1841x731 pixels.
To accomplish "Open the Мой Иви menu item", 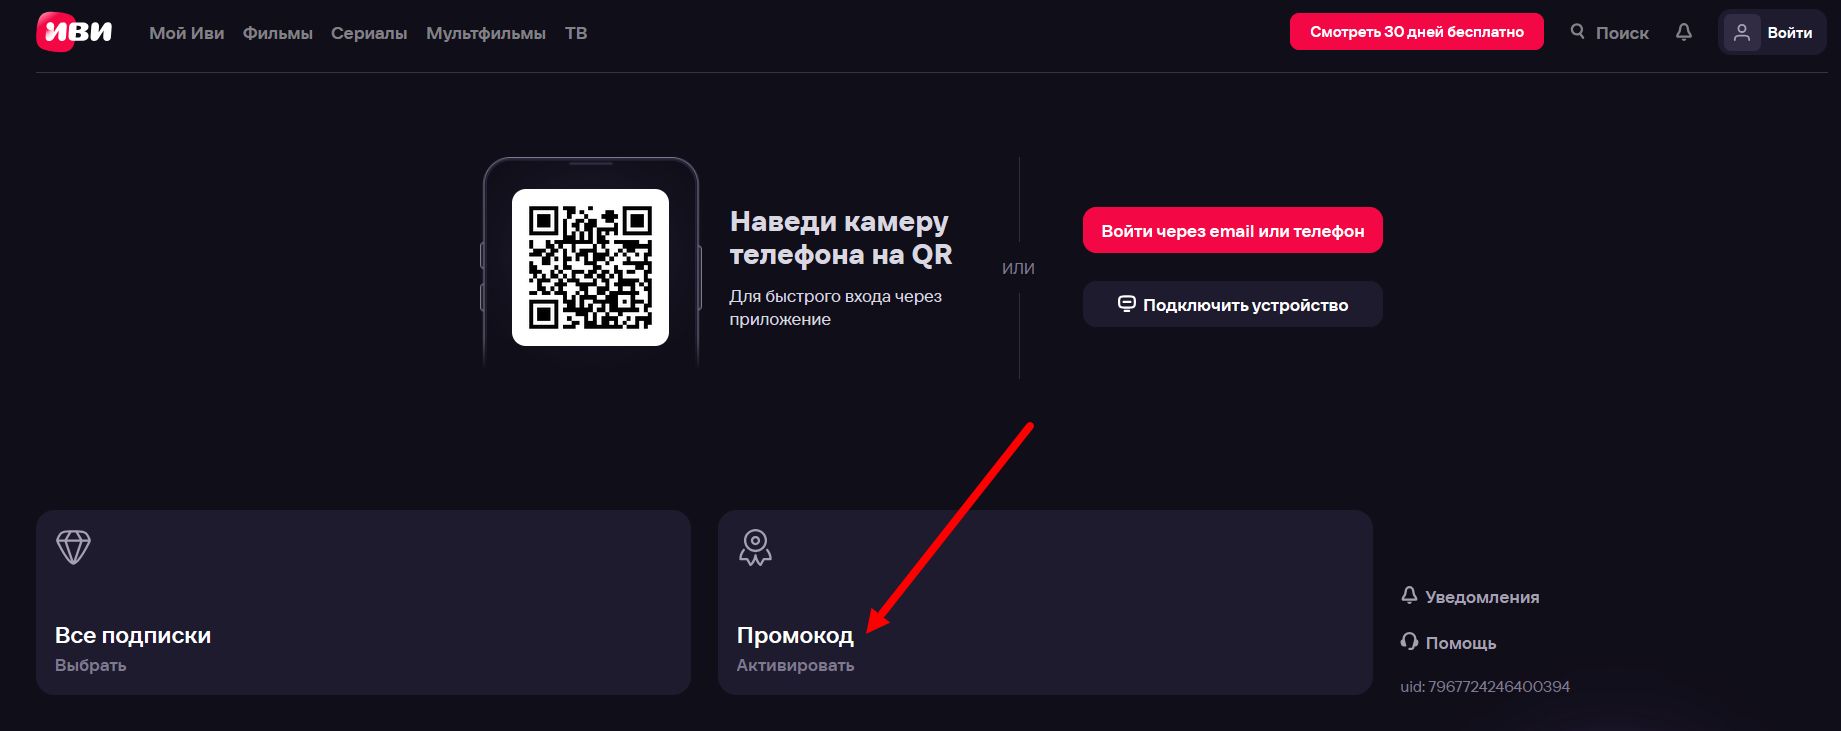I will [x=186, y=33].
